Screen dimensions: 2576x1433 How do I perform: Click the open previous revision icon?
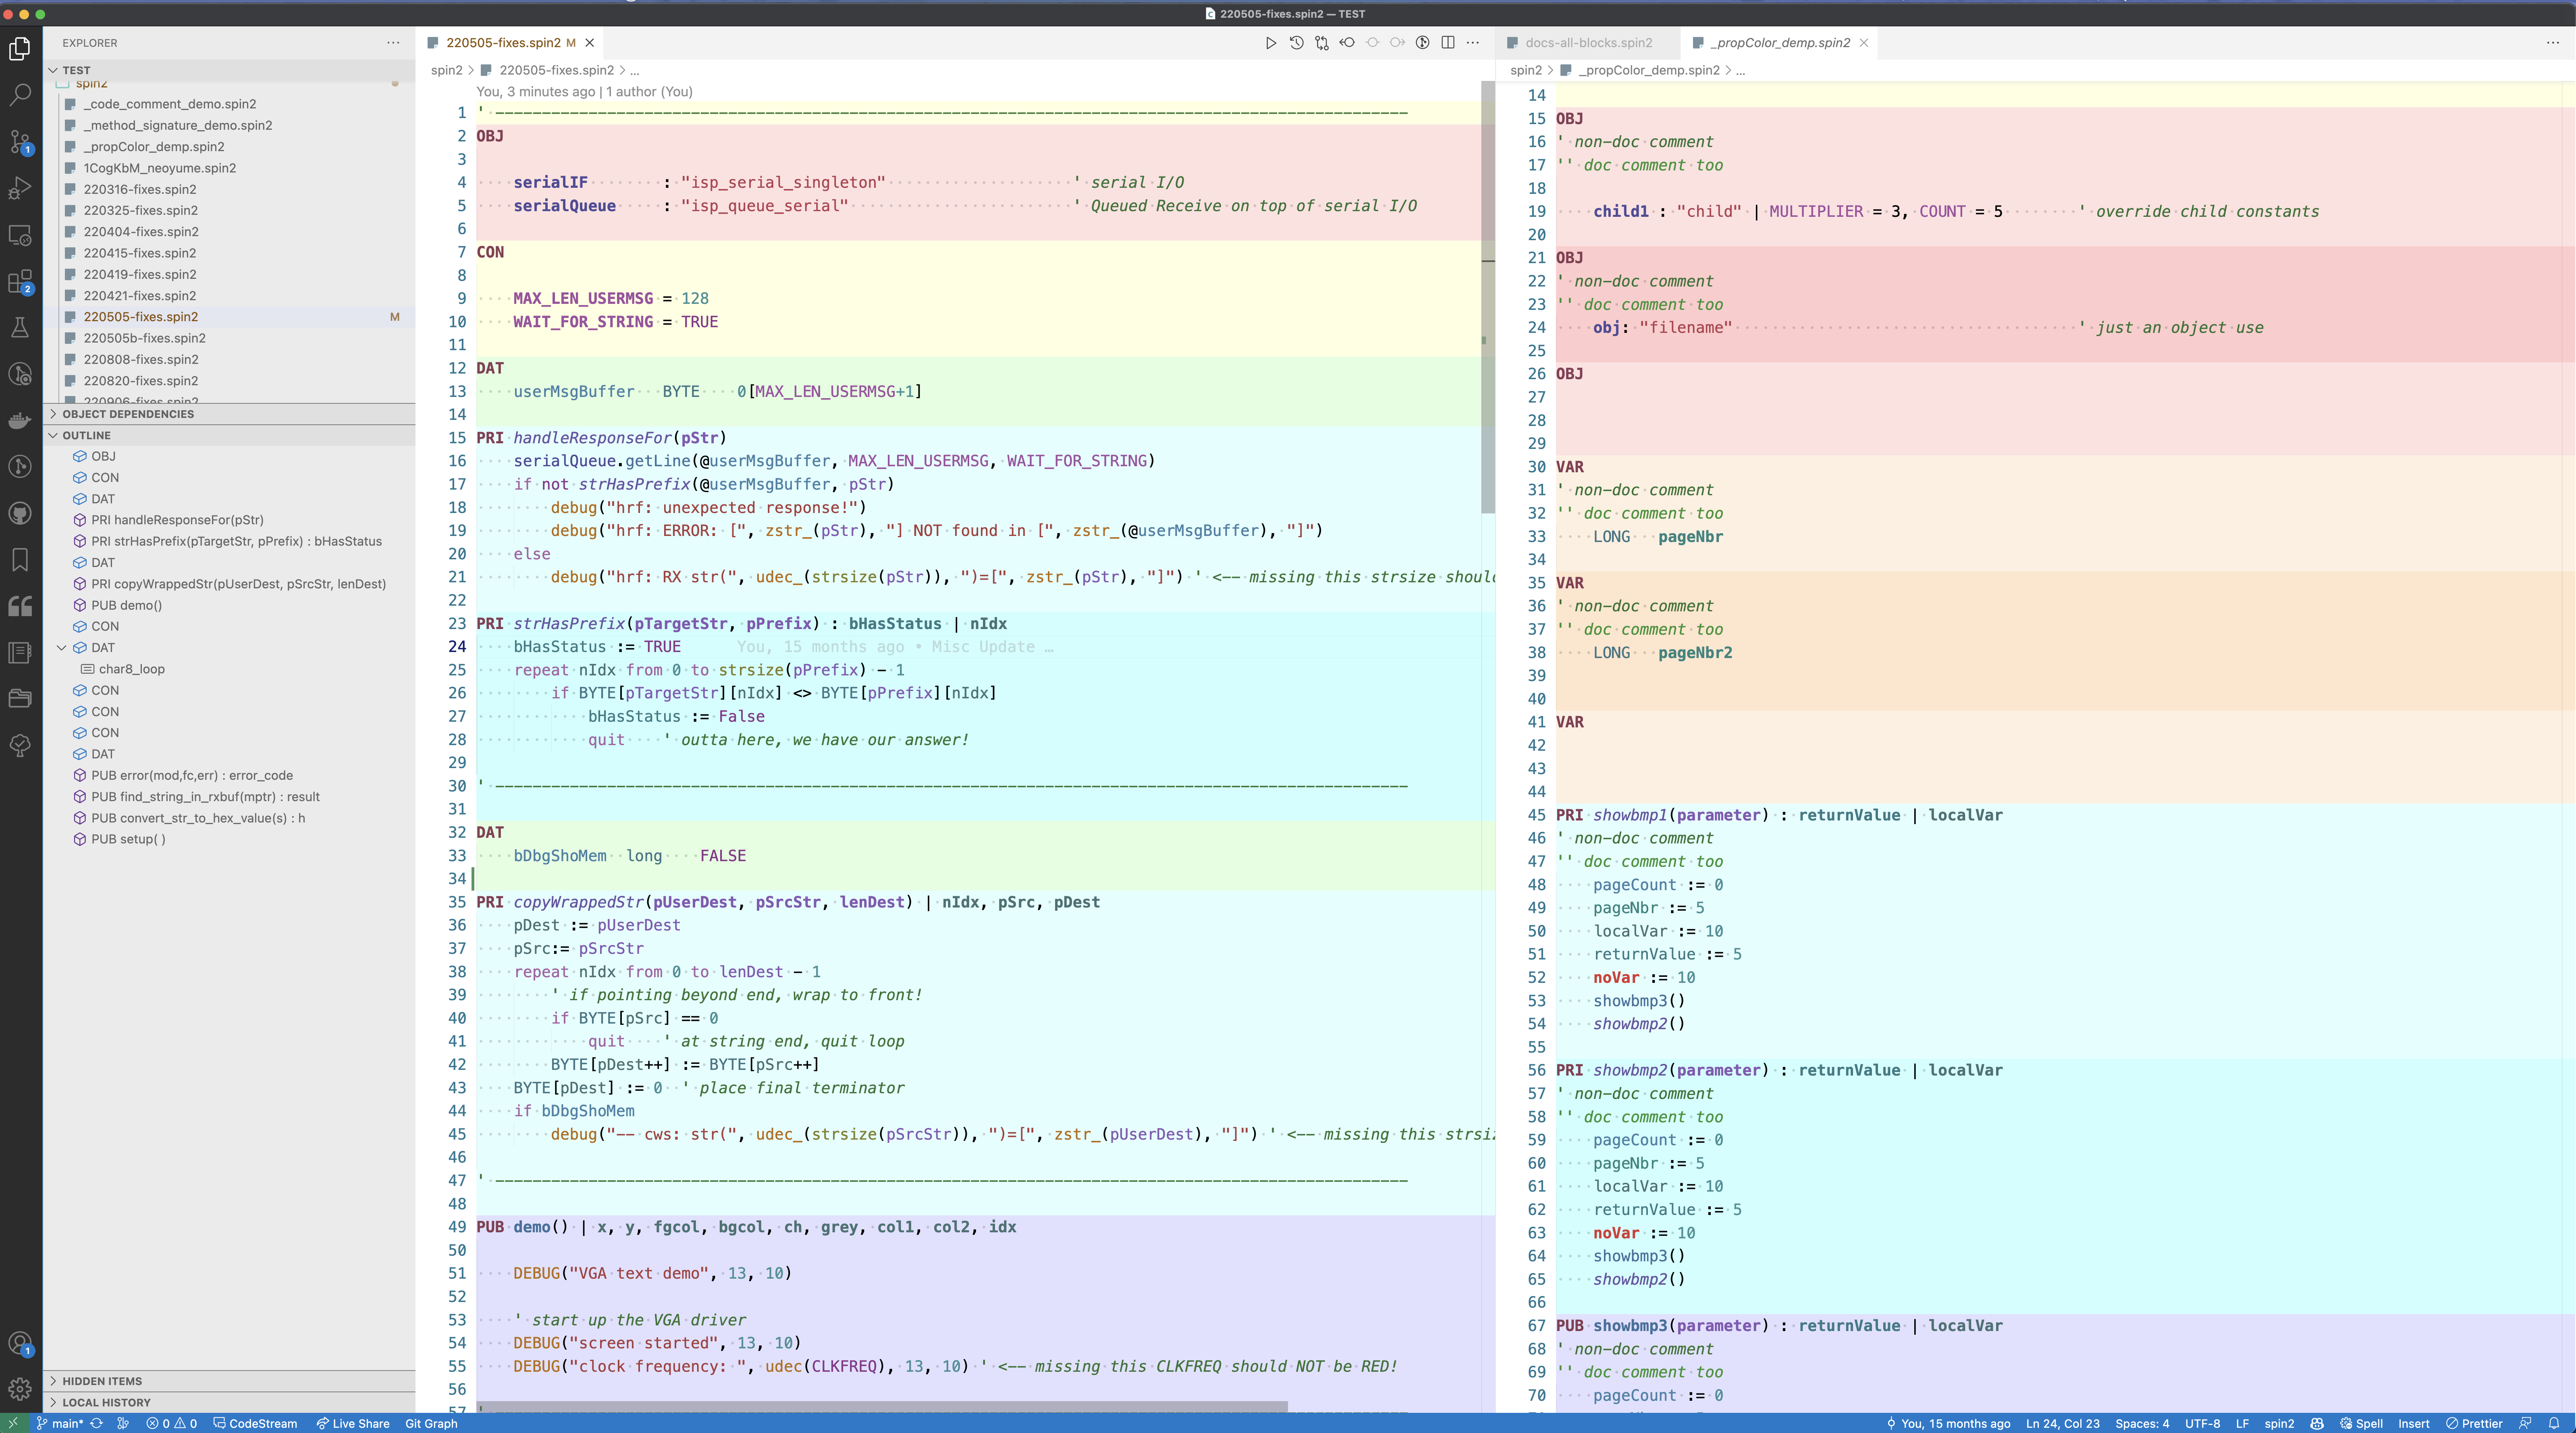[1347, 43]
